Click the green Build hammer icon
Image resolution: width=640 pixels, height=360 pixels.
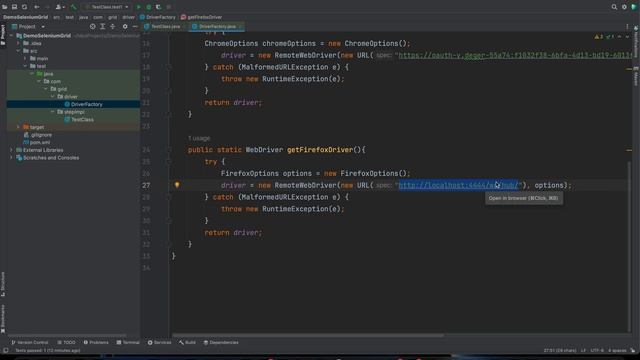(x=73, y=7)
